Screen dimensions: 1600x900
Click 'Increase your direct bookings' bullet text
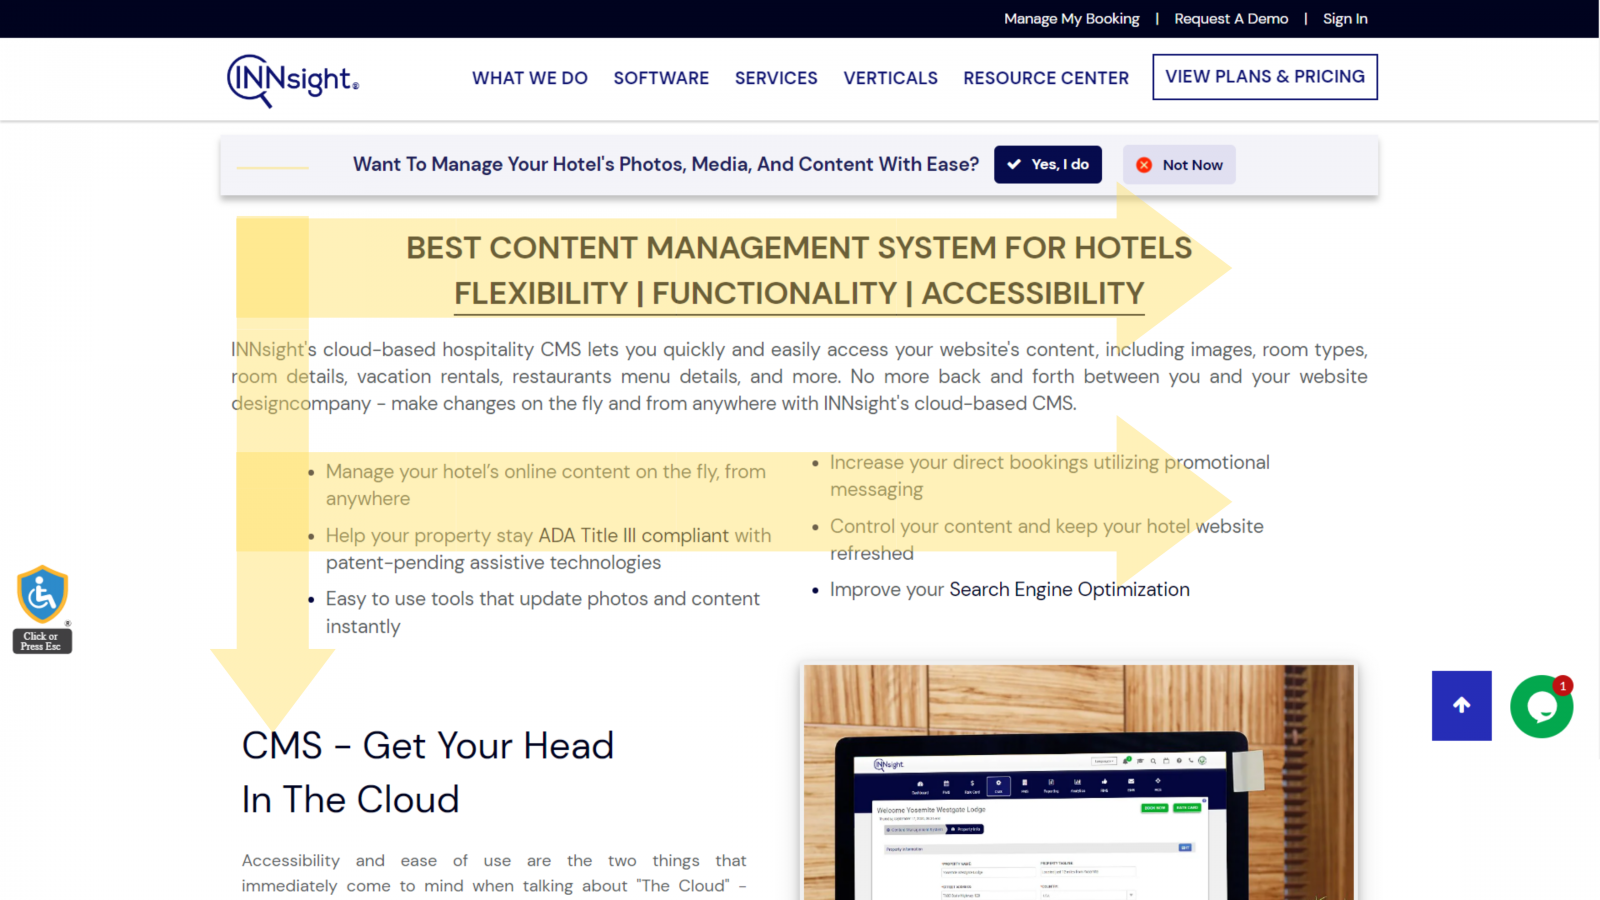(1050, 476)
